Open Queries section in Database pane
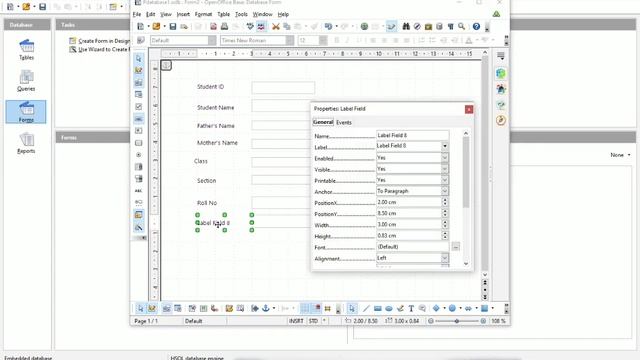 [26, 80]
